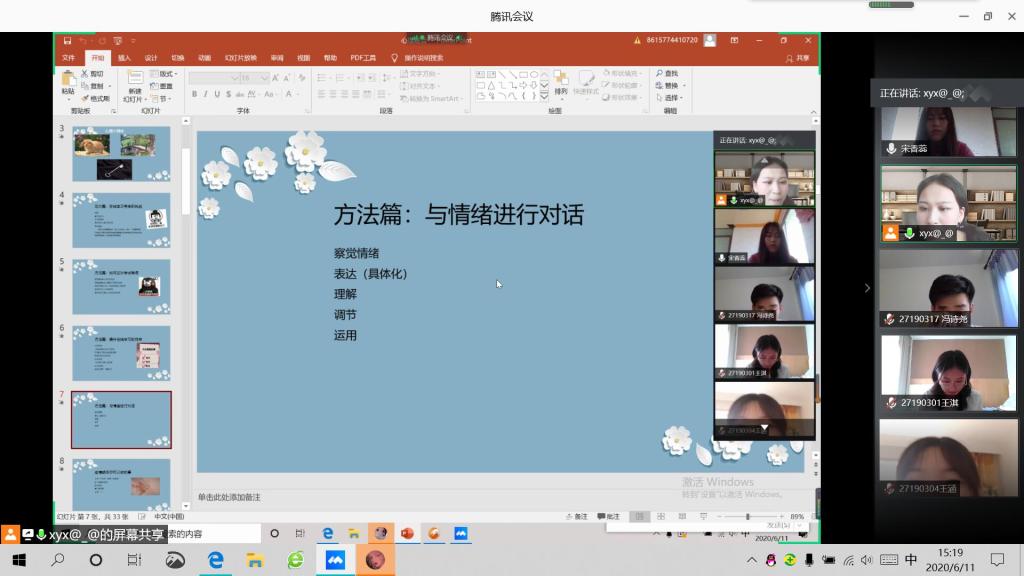Click the taskbar search magnifier

pos(57,560)
